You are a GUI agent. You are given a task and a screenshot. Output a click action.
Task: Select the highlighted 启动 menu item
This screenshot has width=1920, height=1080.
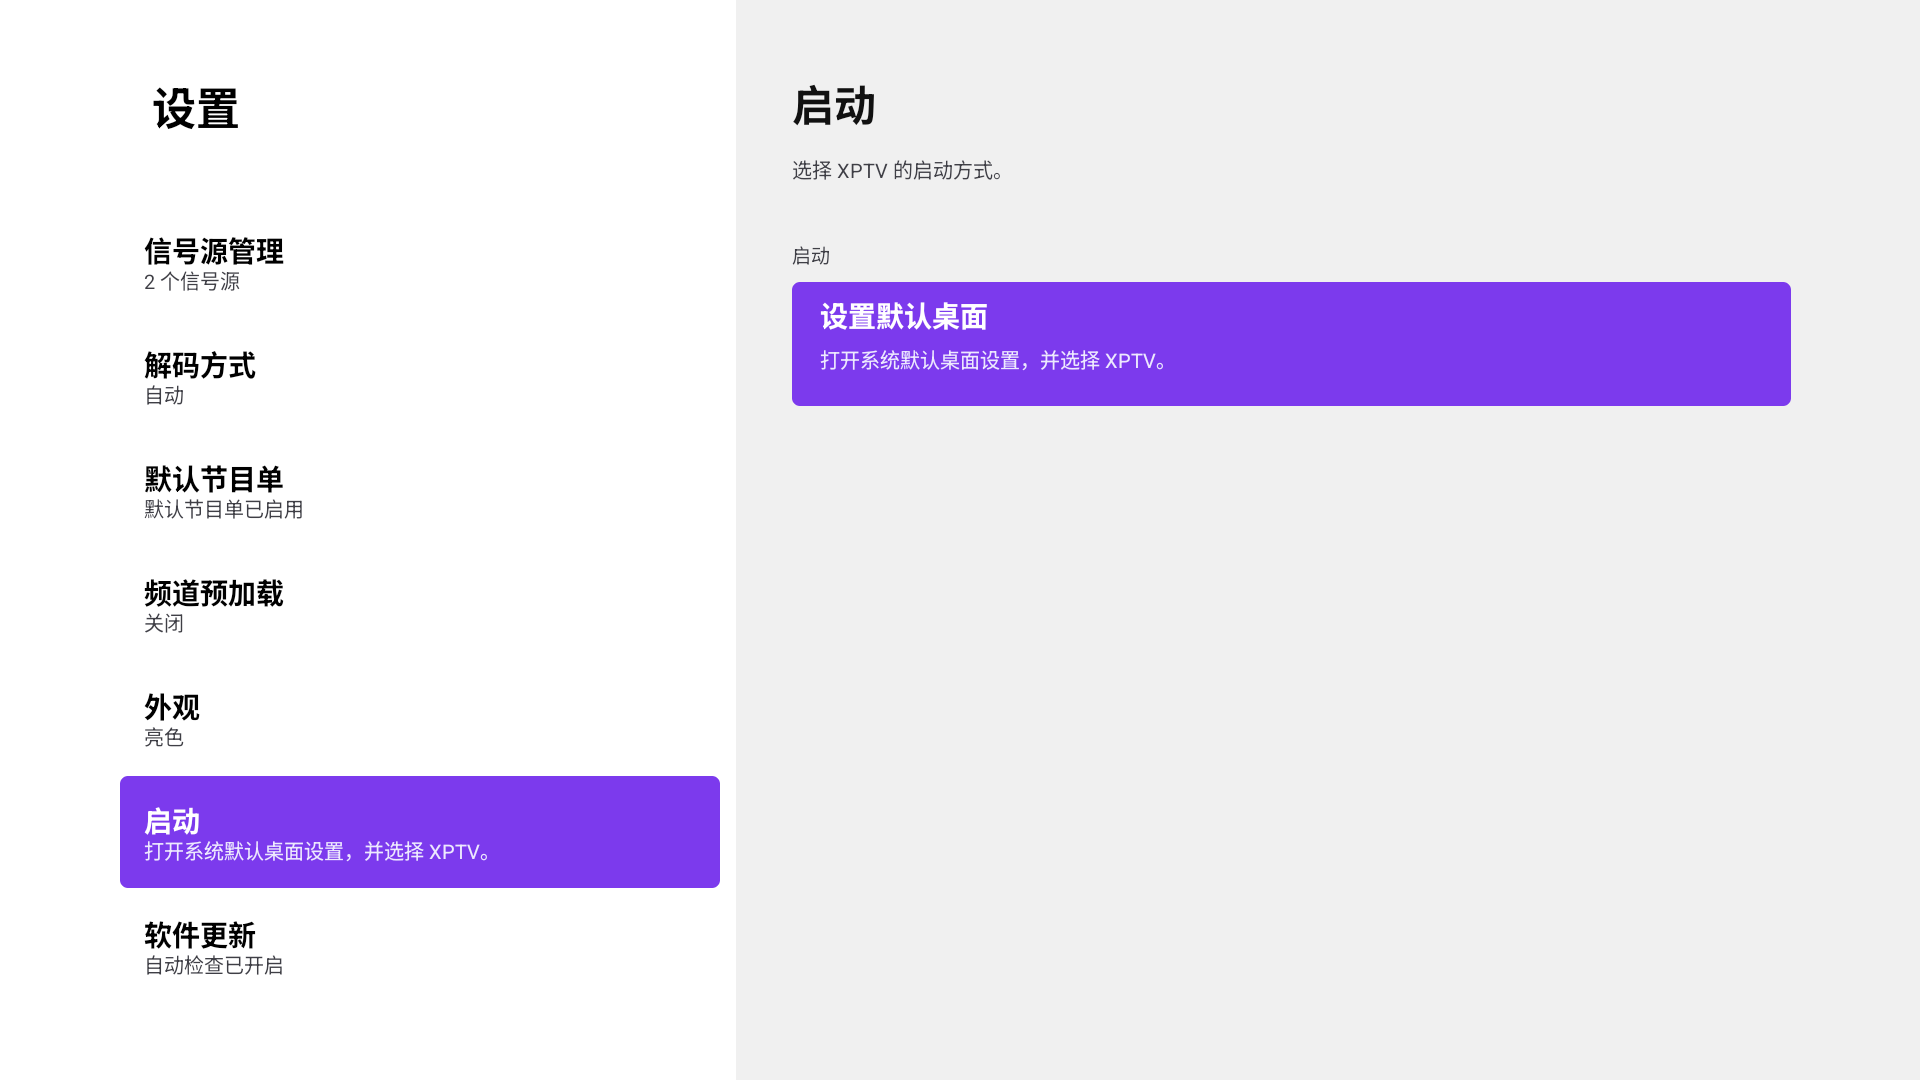tap(420, 832)
